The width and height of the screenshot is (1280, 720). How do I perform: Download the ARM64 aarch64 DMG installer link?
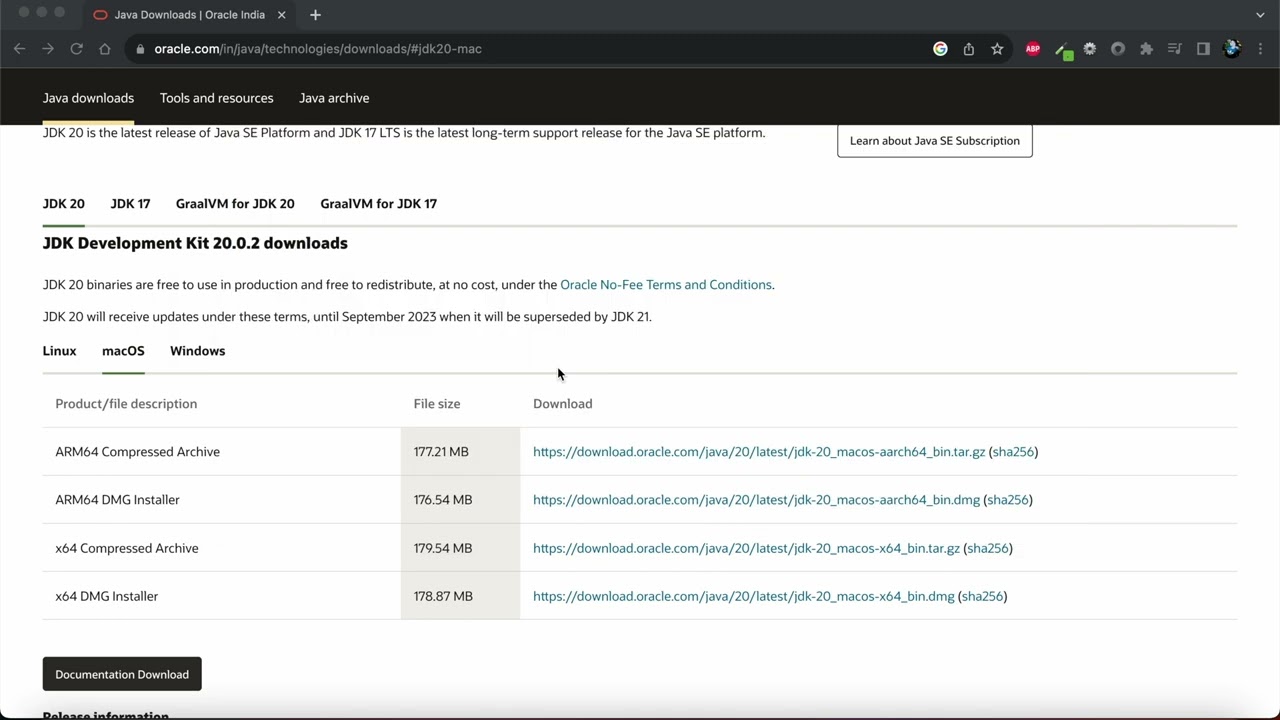tap(756, 500)
